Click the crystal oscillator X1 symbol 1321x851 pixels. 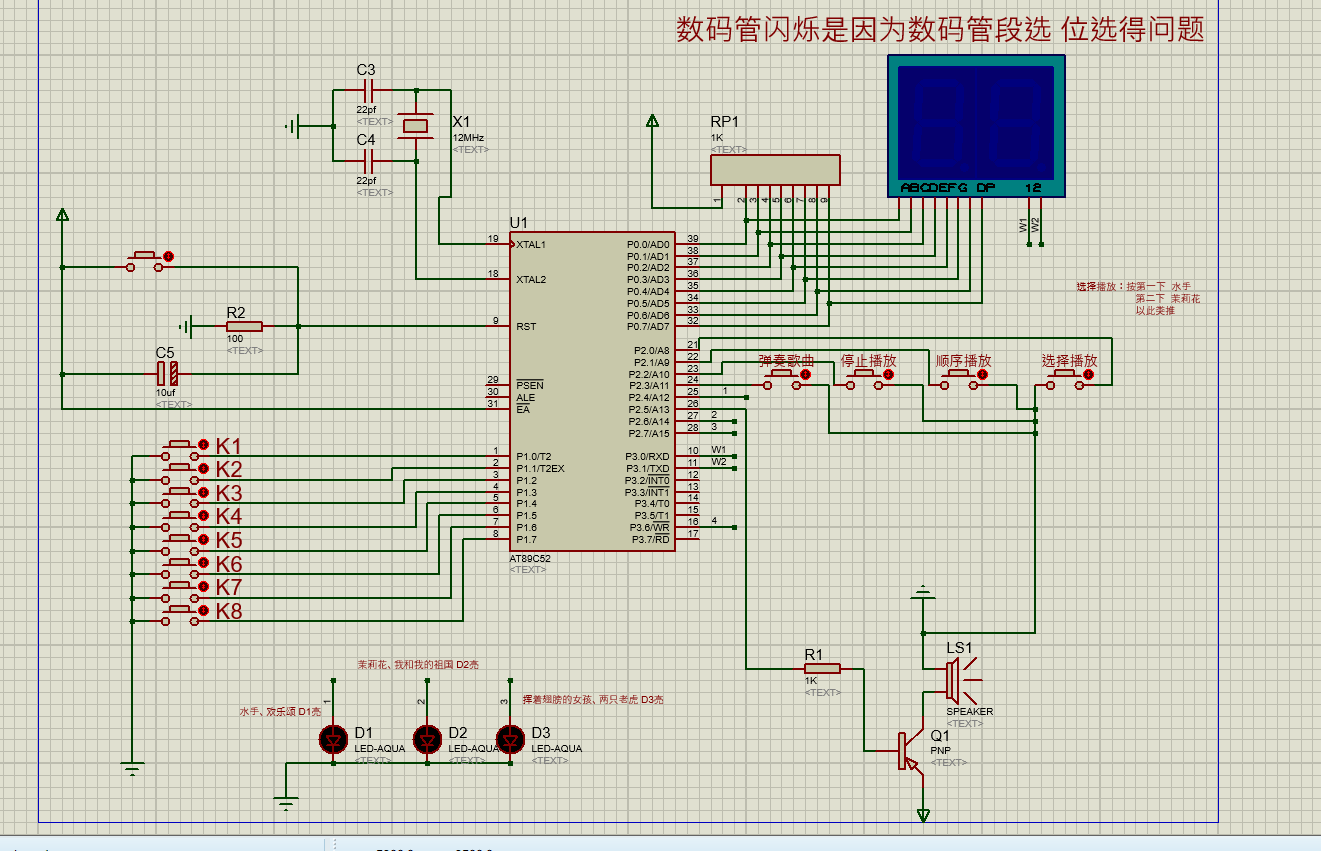tap(416, 126)
